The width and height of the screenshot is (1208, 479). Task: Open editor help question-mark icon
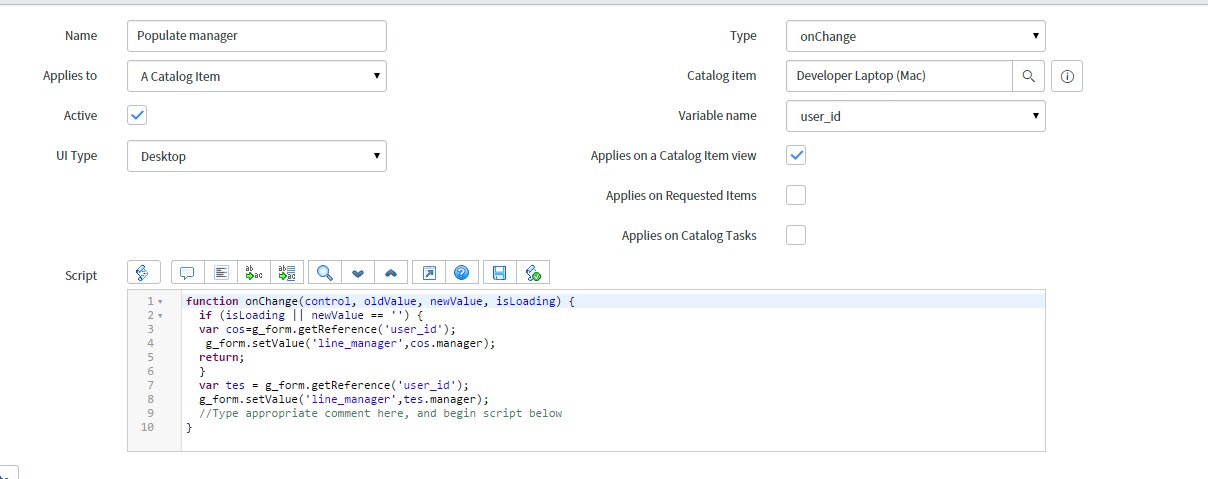click(x=461, y=272)
